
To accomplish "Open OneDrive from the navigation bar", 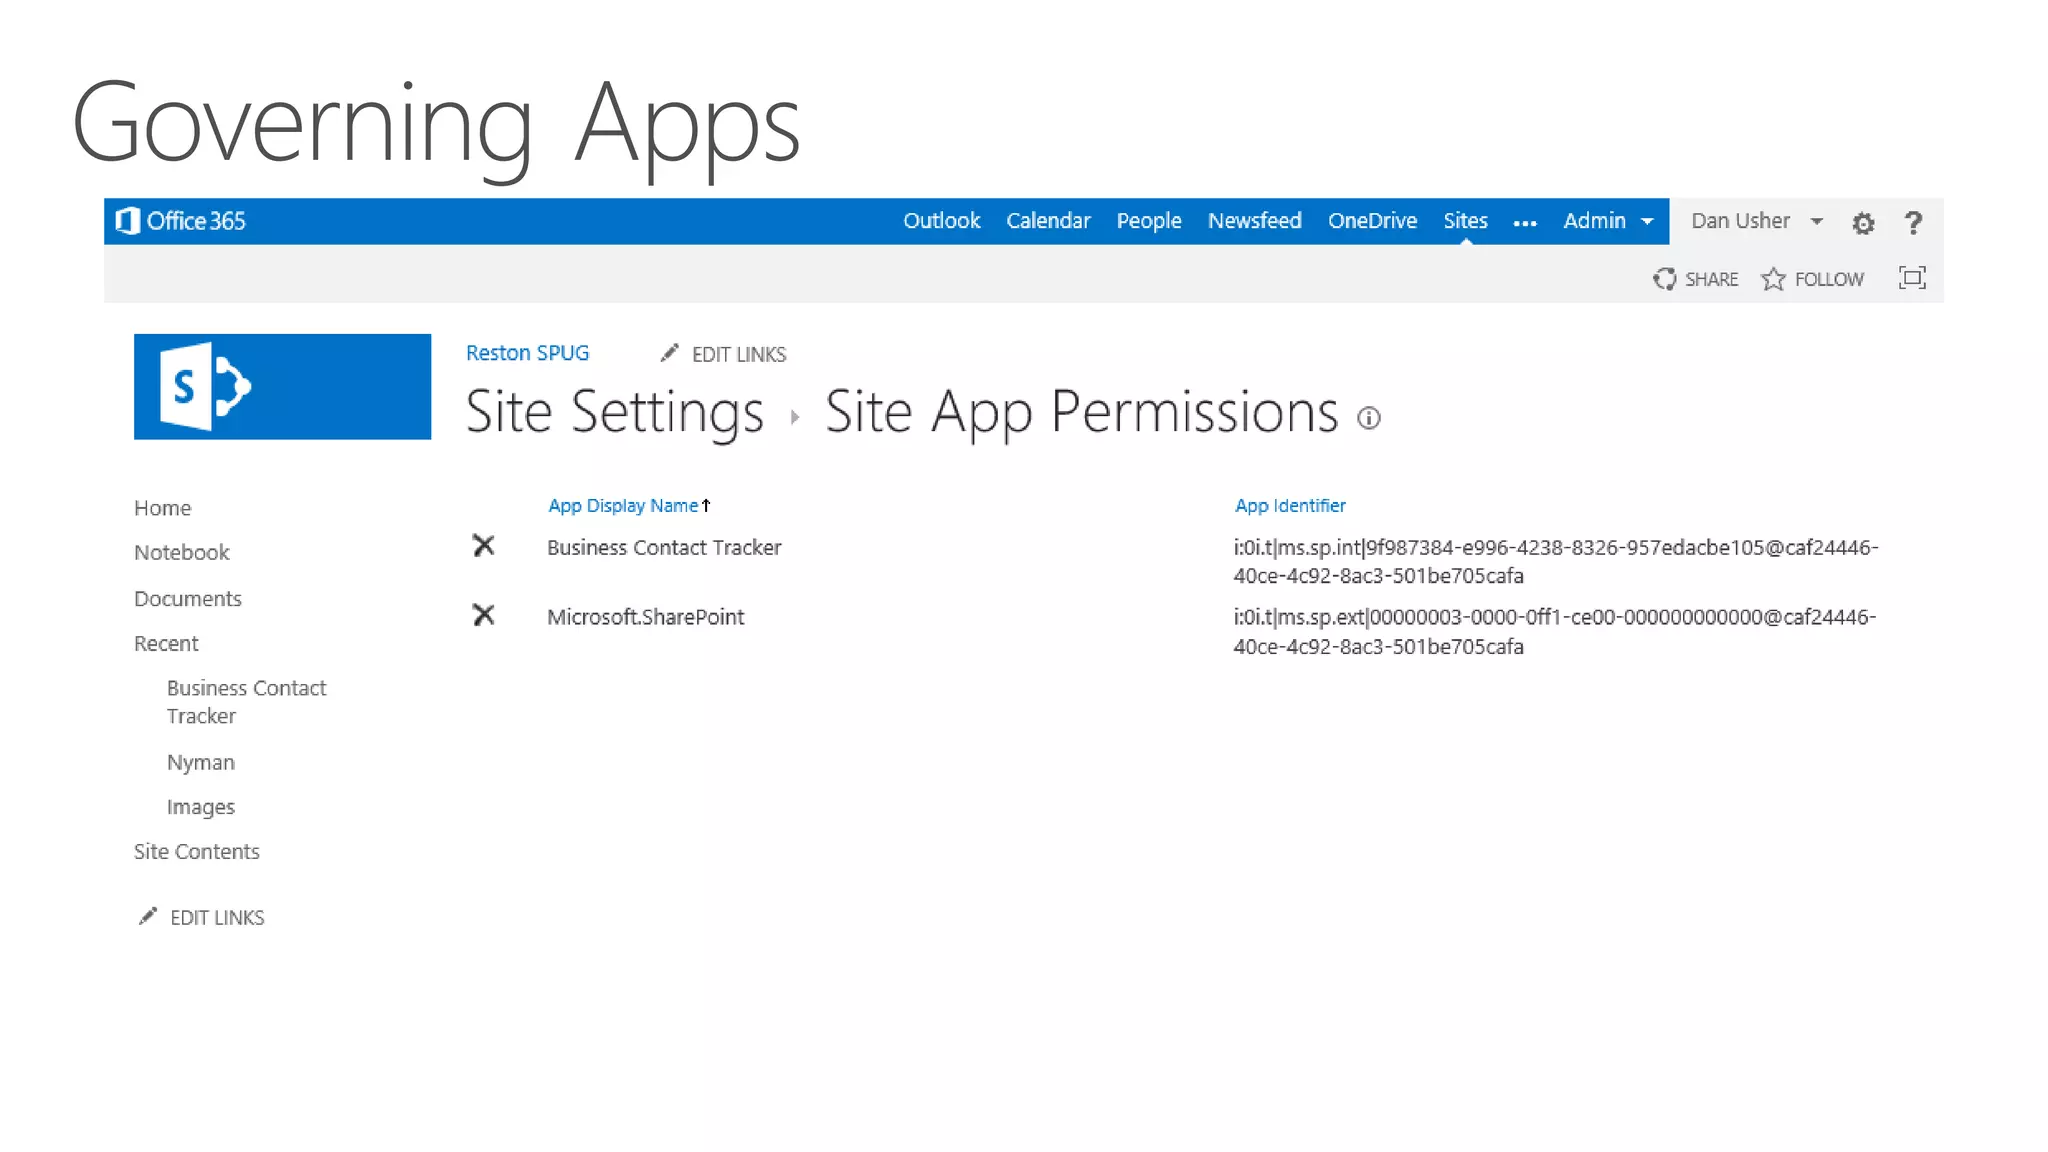I will coord(1371,221).
